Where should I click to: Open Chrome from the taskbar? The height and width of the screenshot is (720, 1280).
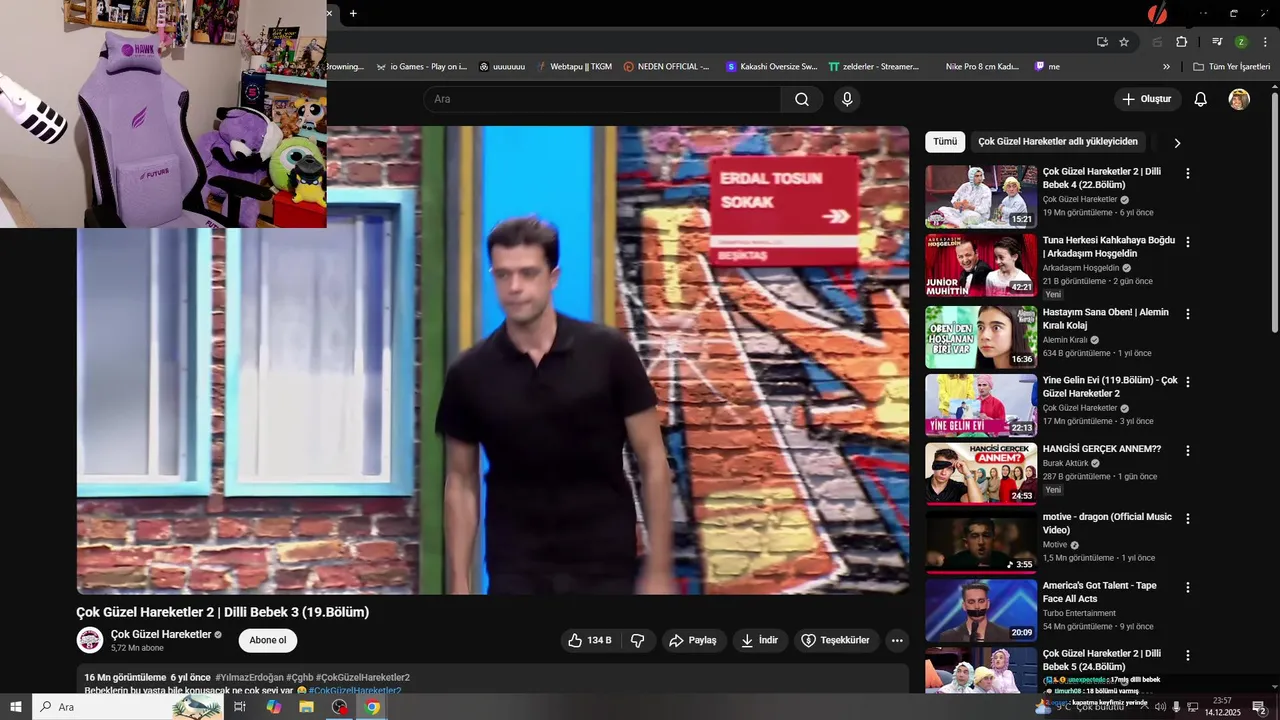click(372, 707)
